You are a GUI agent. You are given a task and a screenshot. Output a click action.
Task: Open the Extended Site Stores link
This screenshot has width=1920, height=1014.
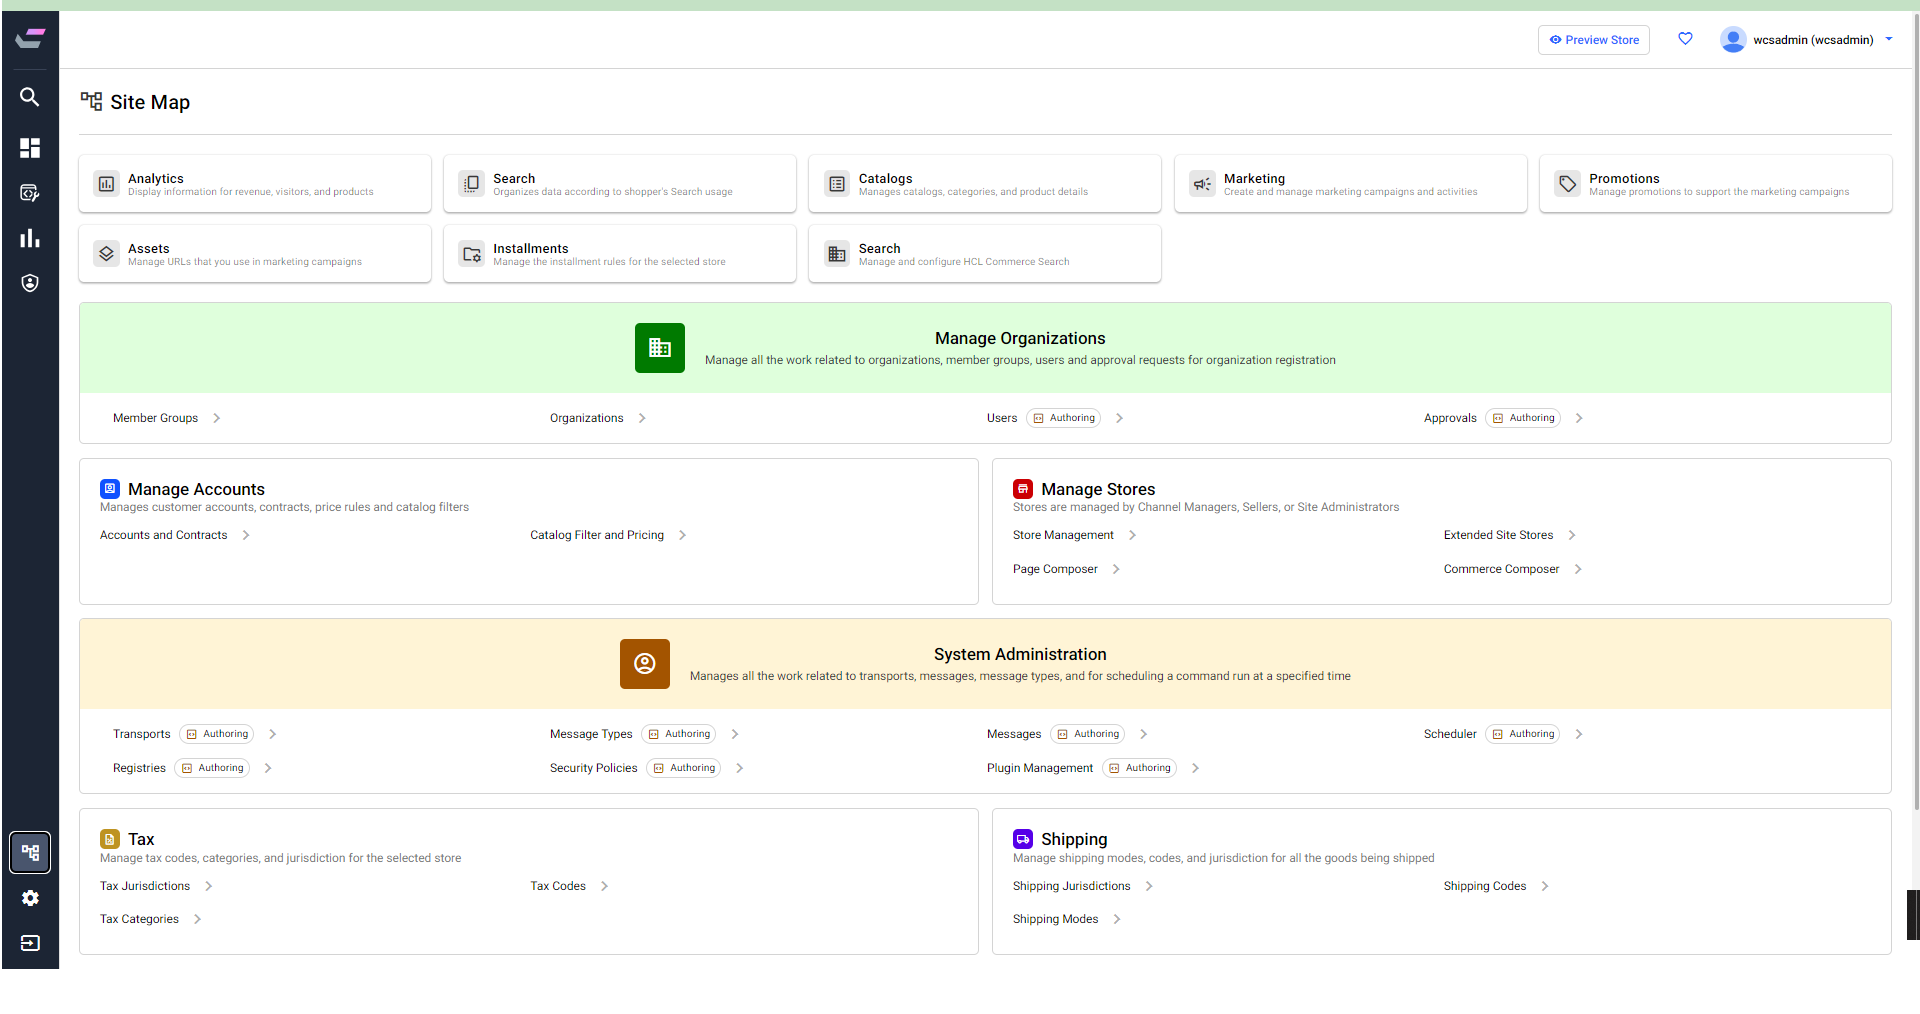(1498, 535)
